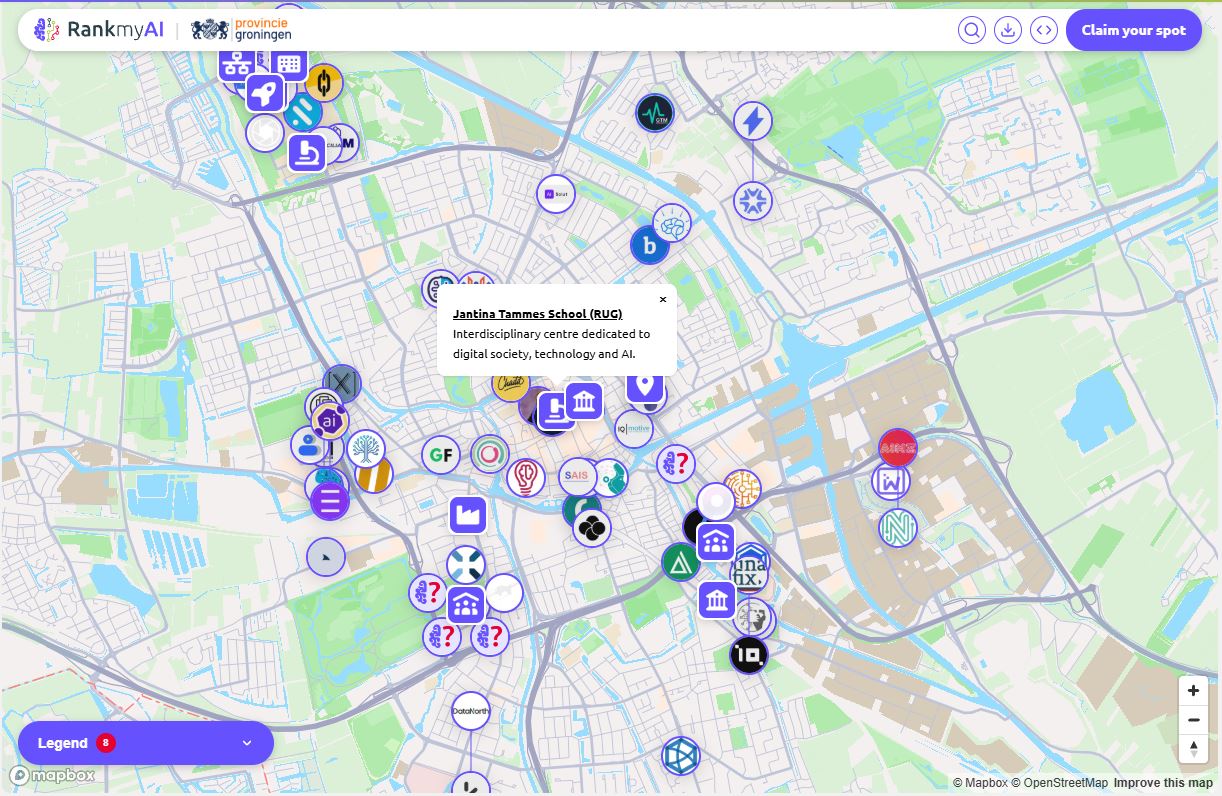
Task: Select the GTM heartbeat marker
Action: pyautogui.click(x=655, y=113)
